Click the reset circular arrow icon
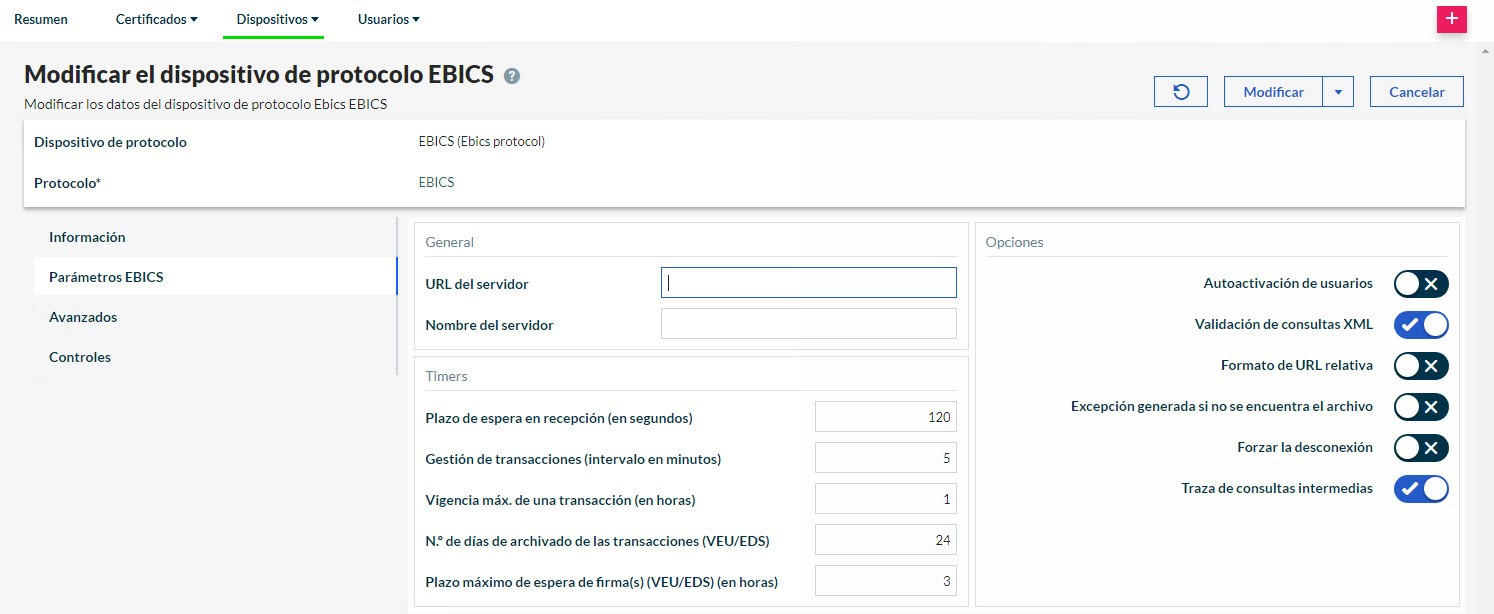 coord(1181,92)
